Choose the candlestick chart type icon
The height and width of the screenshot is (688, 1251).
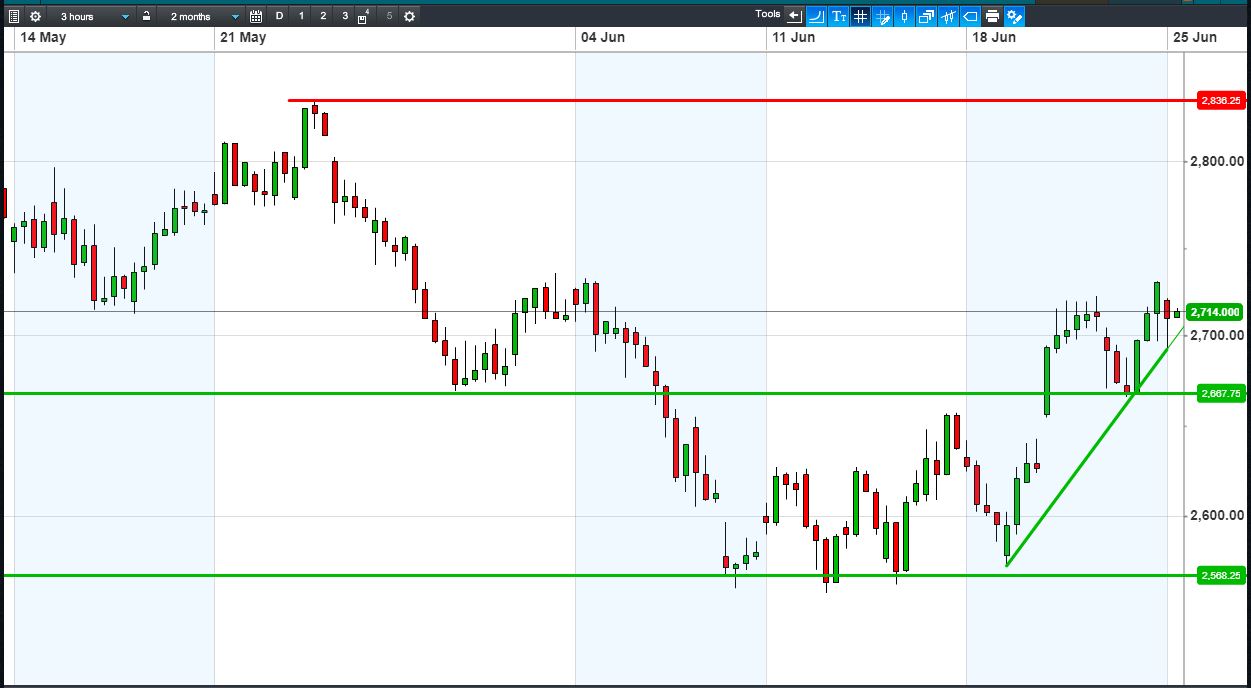(x=904, y=16)
